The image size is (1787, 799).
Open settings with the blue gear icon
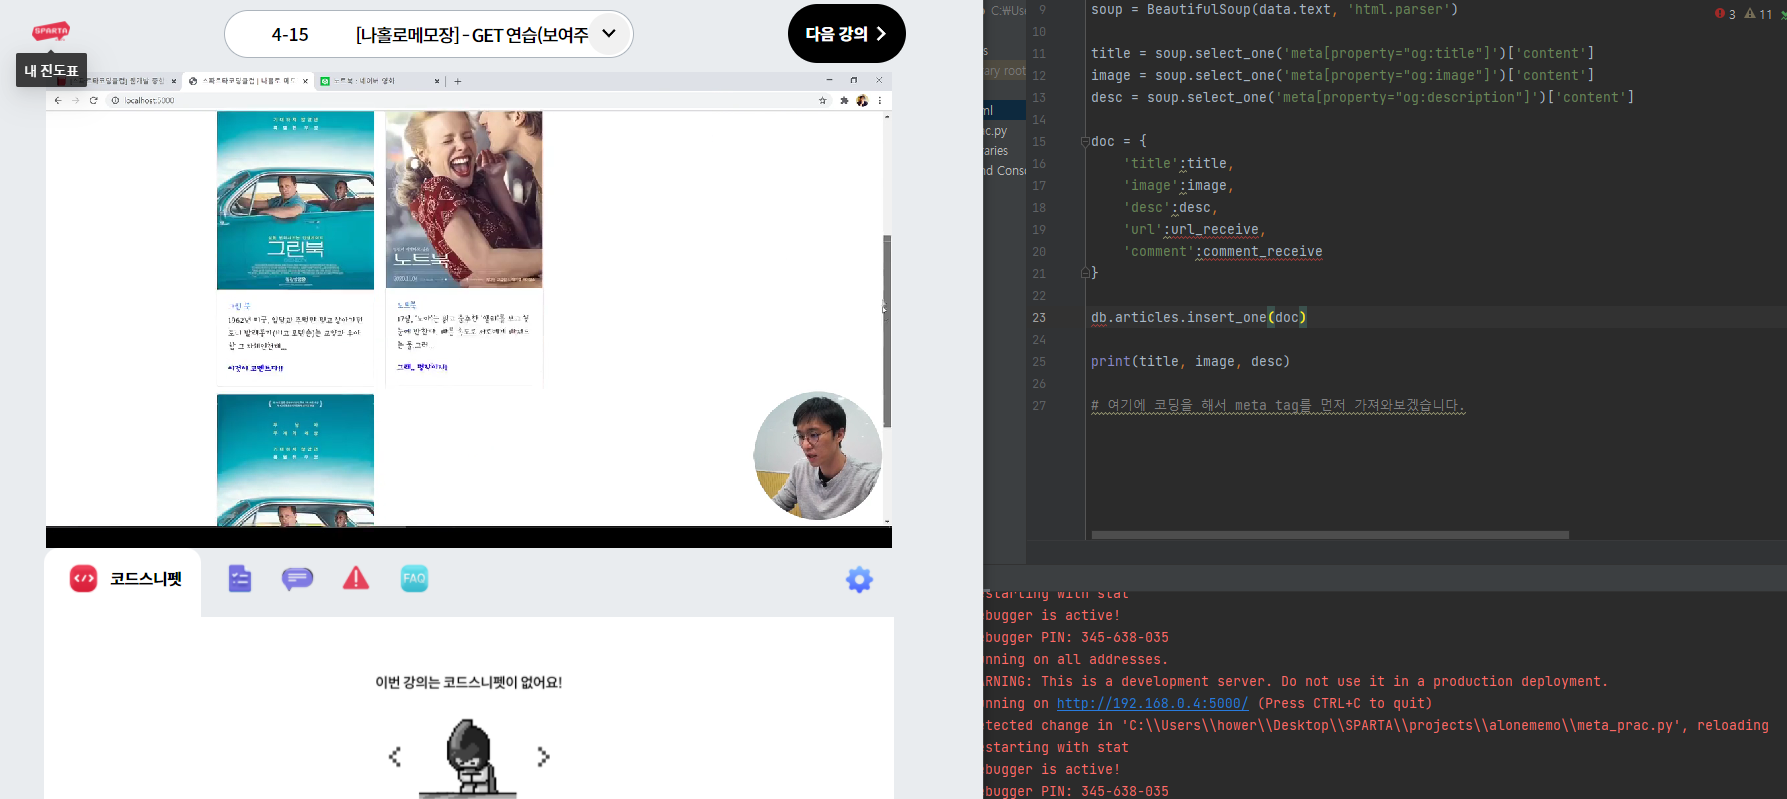[859, 580]
